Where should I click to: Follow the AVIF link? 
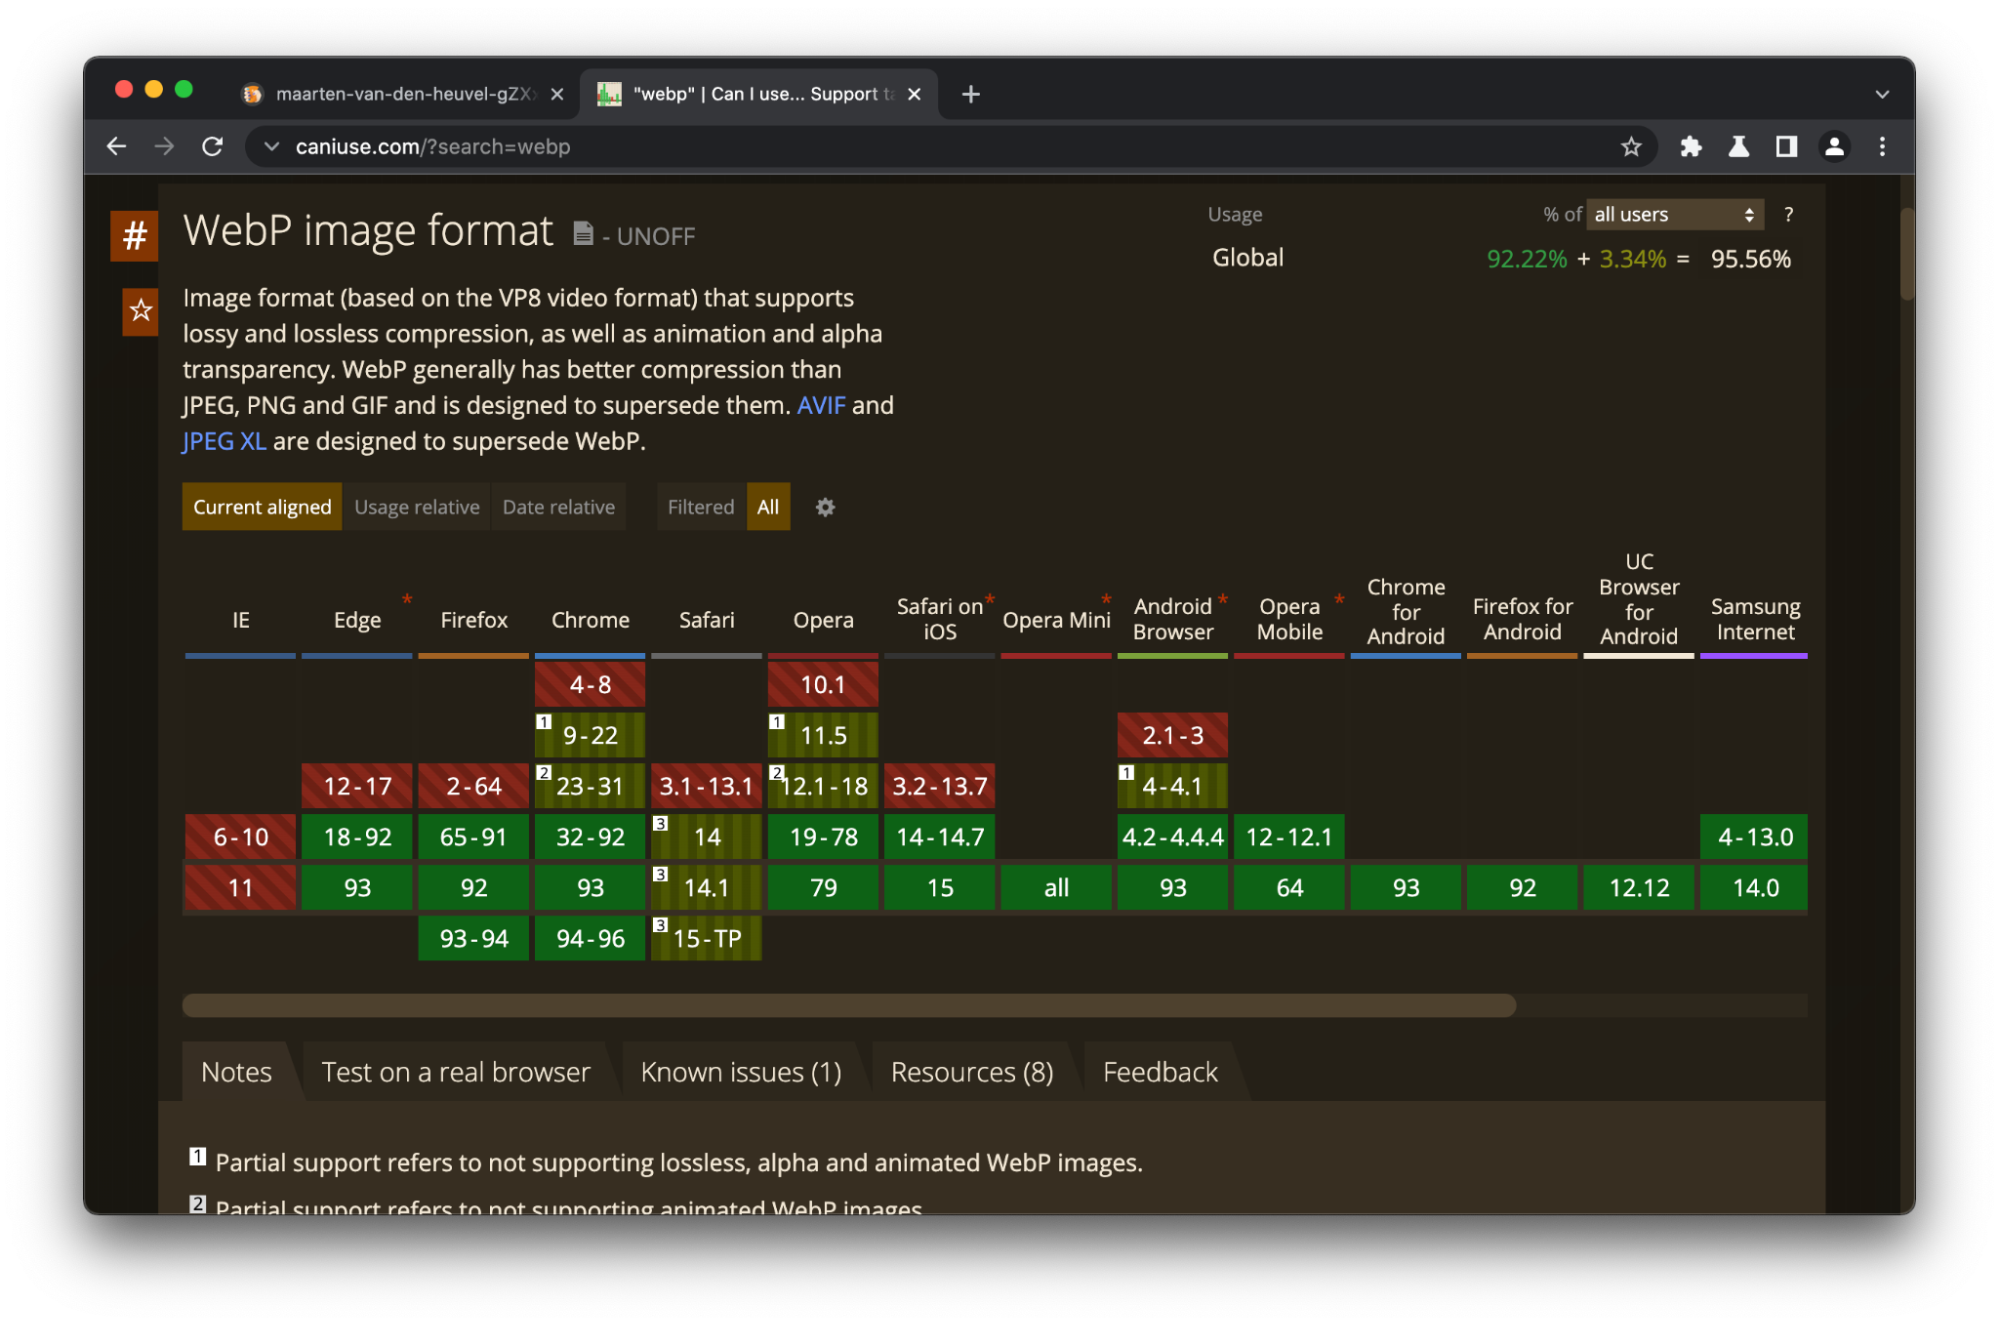(x=820, y=405)
